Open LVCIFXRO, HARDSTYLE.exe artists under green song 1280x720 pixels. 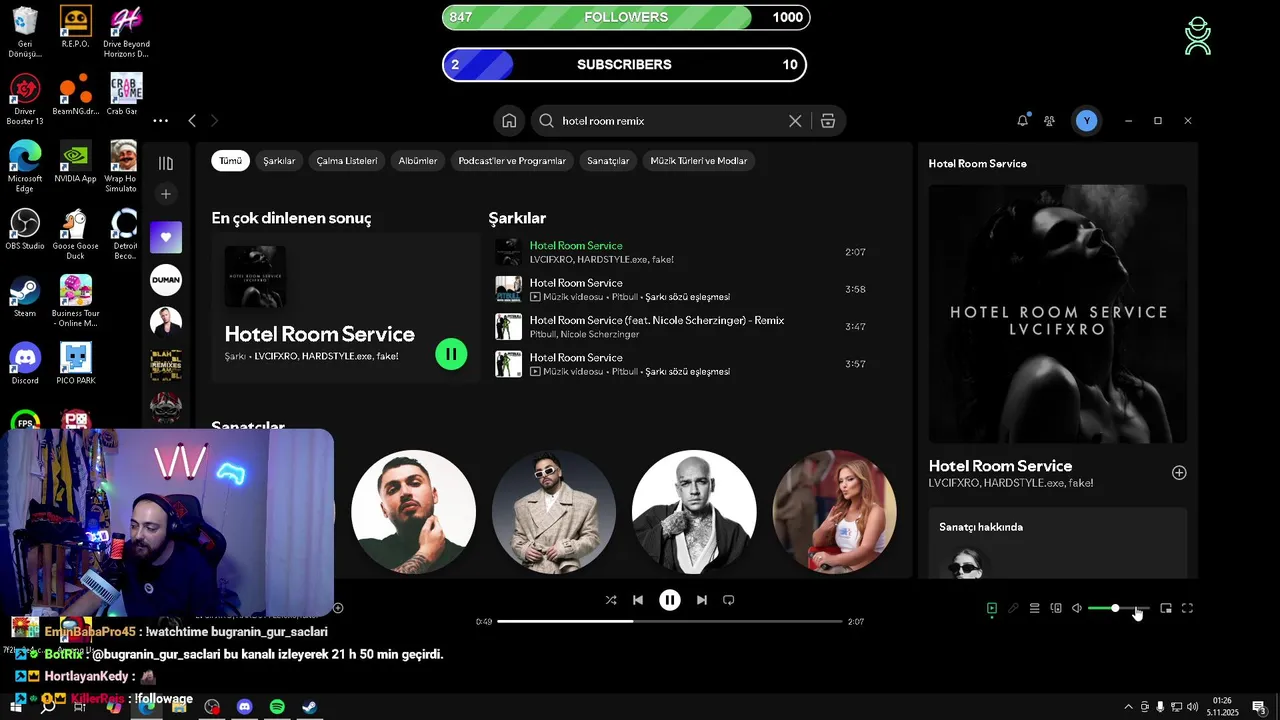601,260
